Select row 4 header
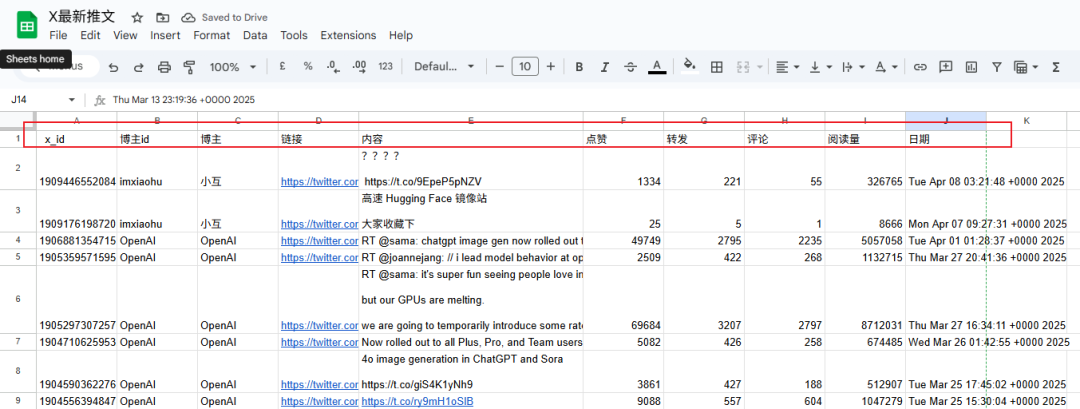Image resolution: width=1080 pixels, height=409 pixels. click(x=18, y=240)
